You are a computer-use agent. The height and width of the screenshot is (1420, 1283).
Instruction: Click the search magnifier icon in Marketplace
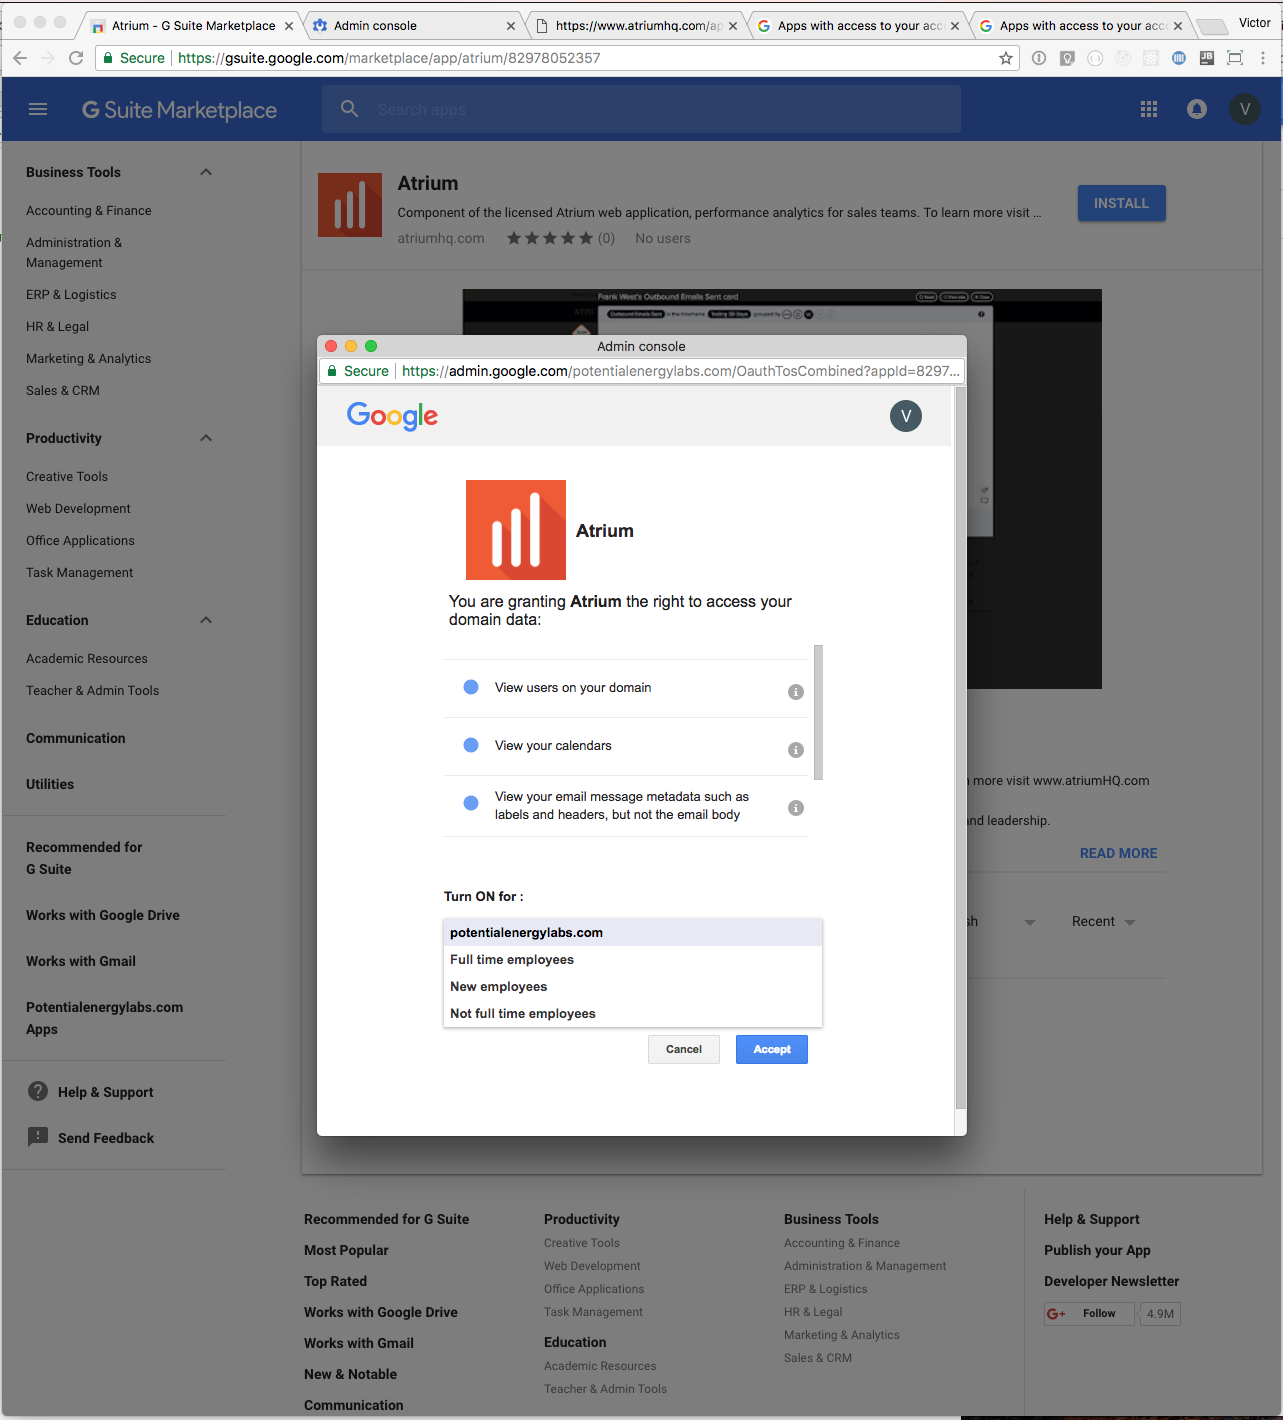tap(349, 108)
